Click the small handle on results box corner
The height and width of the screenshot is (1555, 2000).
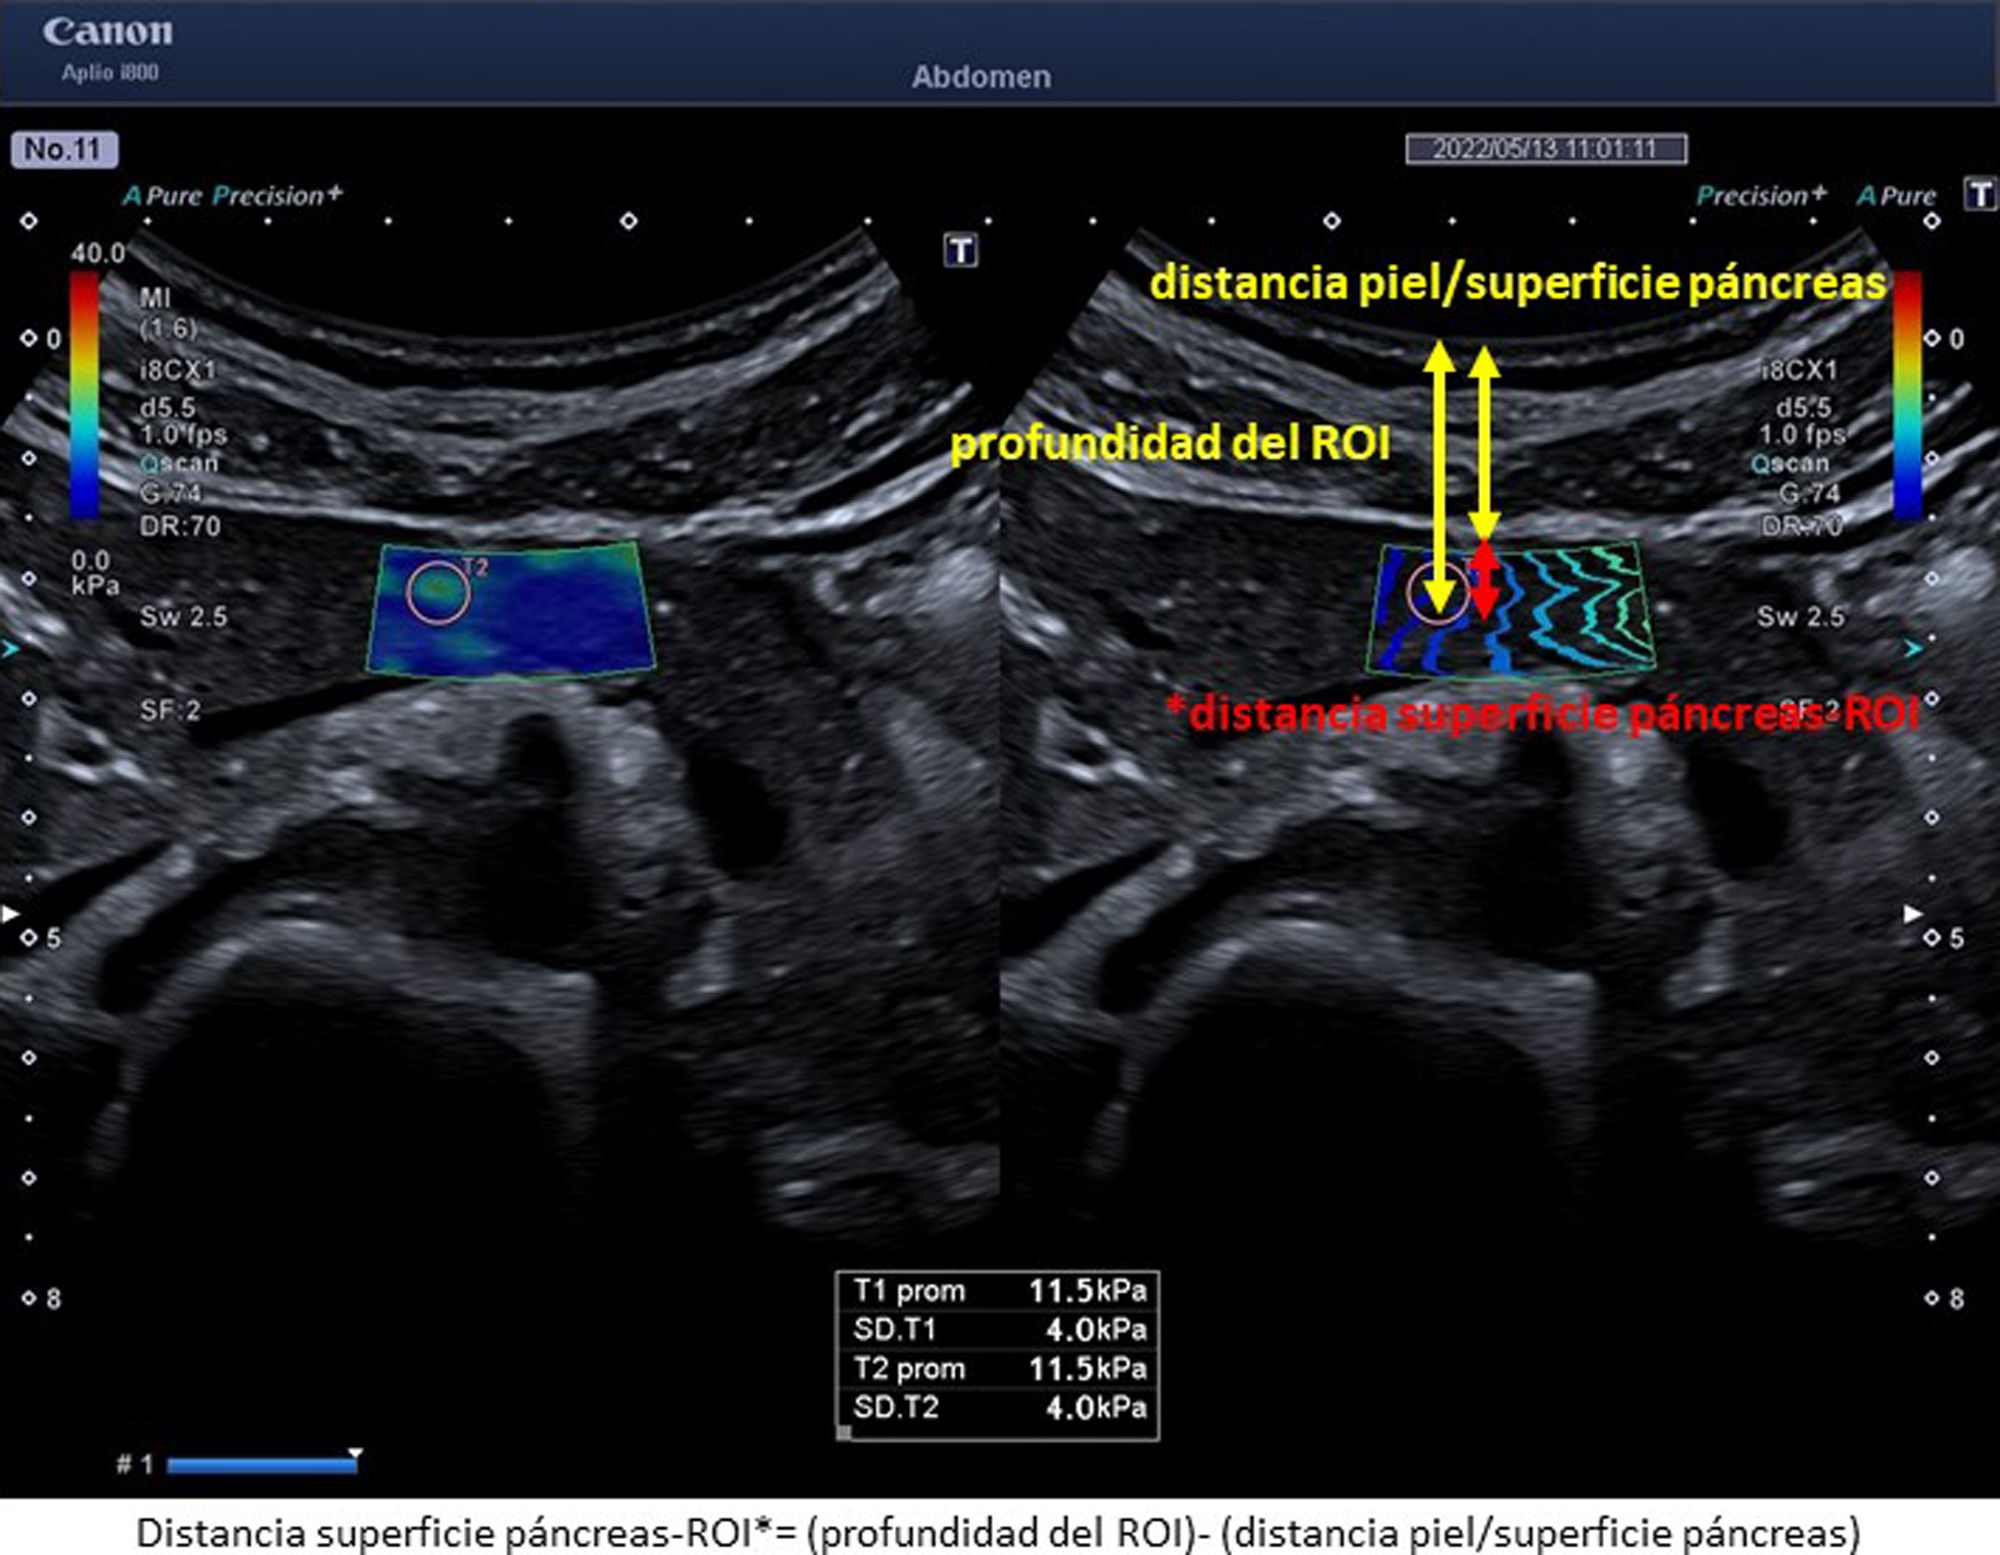tap(844, 1433)
